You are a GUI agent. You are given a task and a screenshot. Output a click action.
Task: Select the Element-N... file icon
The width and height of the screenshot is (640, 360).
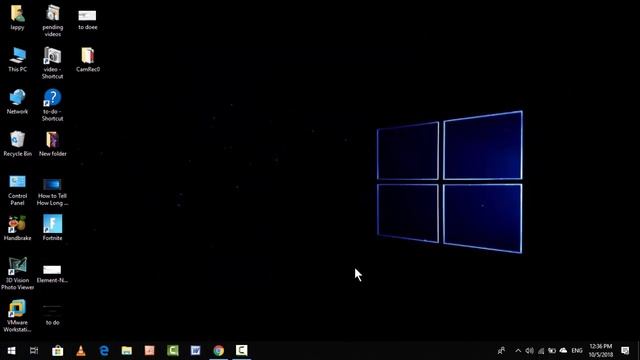(x=52, y=269)
